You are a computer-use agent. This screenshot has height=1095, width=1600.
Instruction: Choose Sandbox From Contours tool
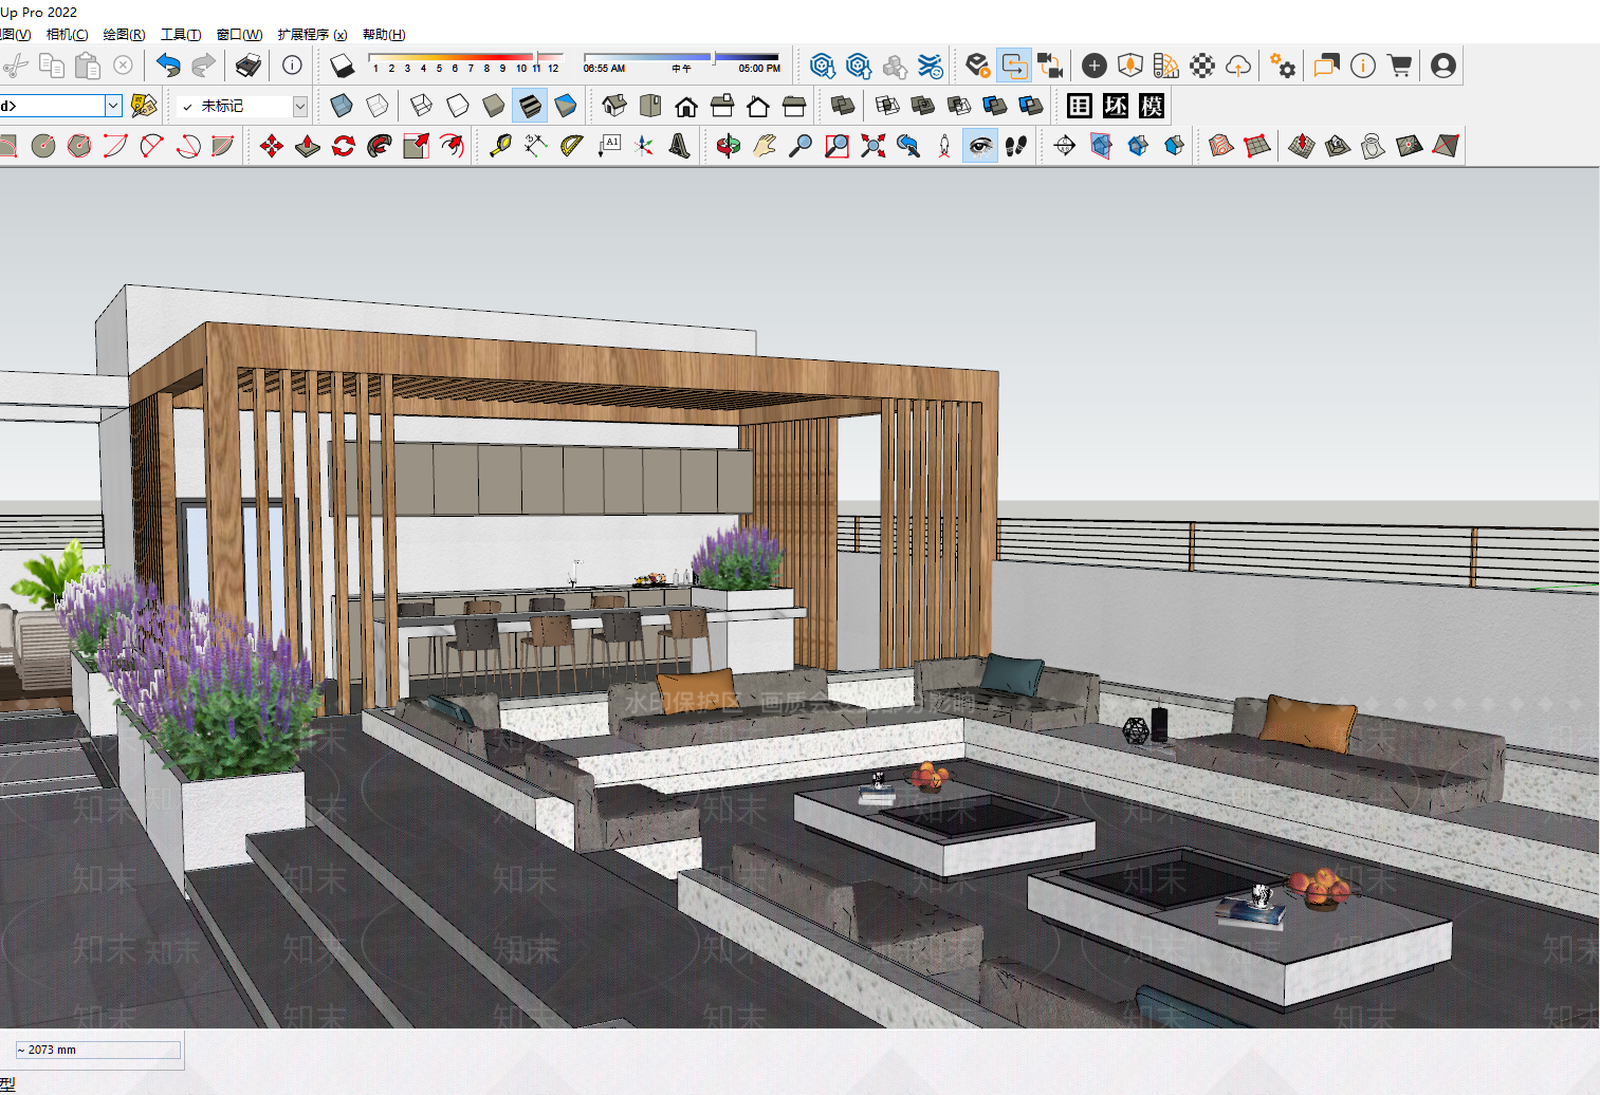[1221, 146]
